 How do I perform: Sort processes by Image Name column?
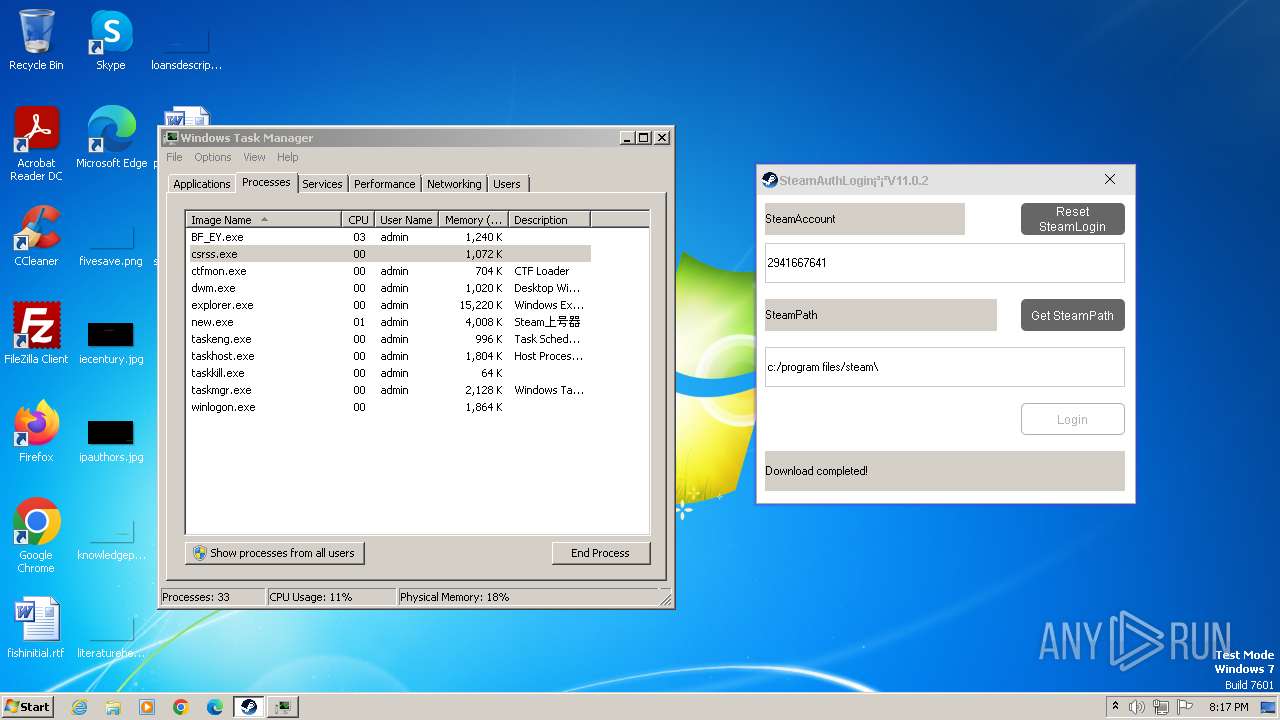coord(264,219)
